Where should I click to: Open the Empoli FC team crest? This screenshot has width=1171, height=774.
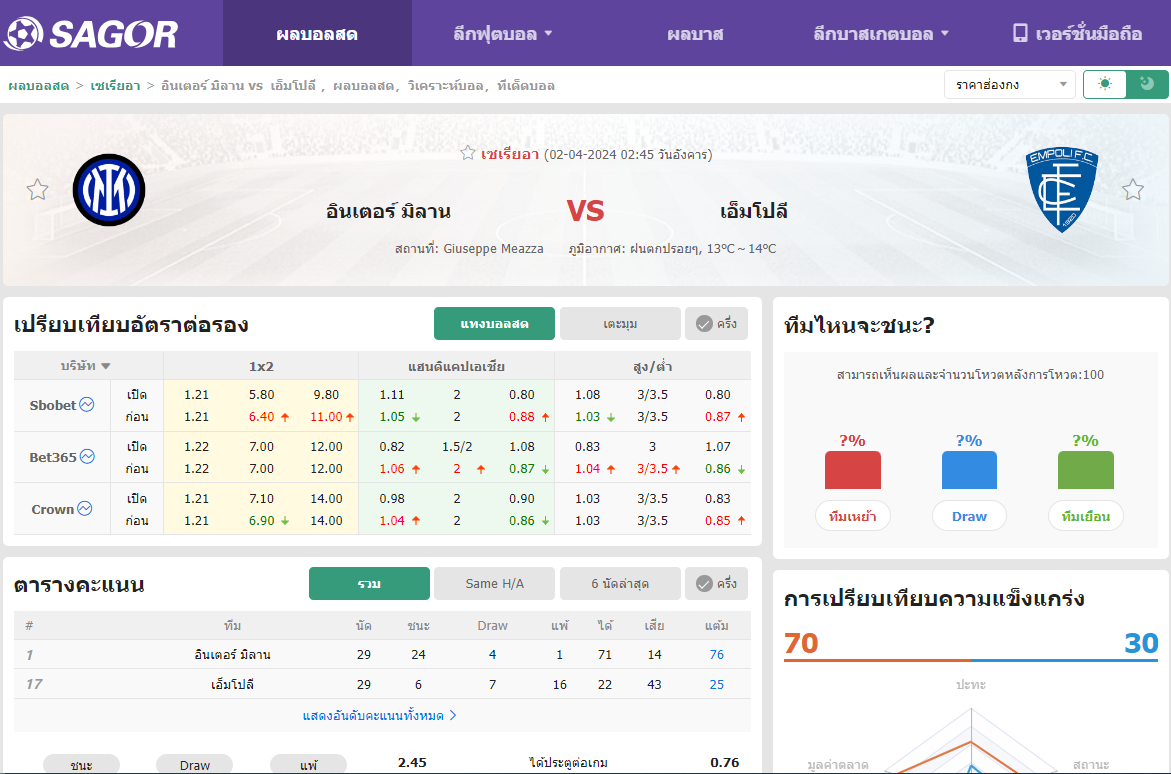pos(1062,189)
